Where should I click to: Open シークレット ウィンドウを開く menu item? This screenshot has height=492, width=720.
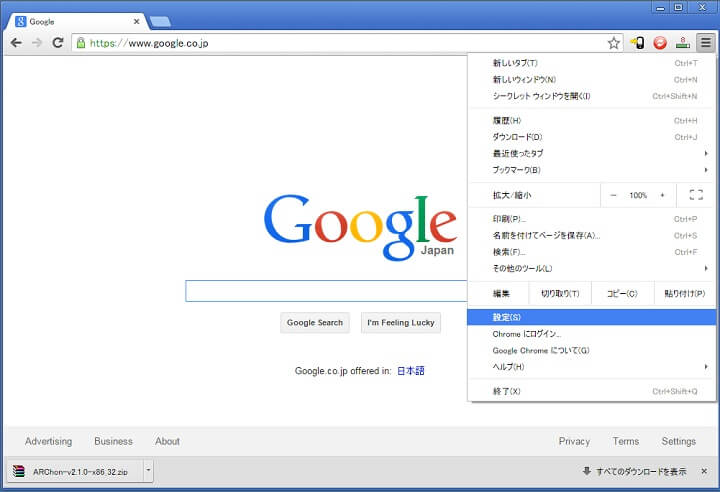coord(592,96)
